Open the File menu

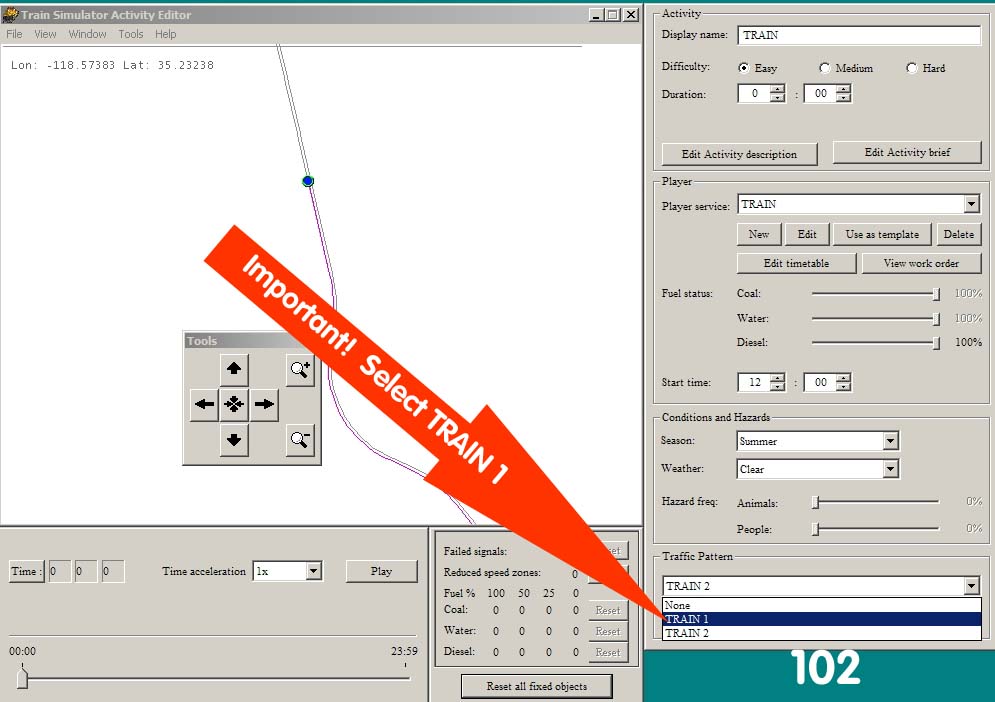click(14, 34)
